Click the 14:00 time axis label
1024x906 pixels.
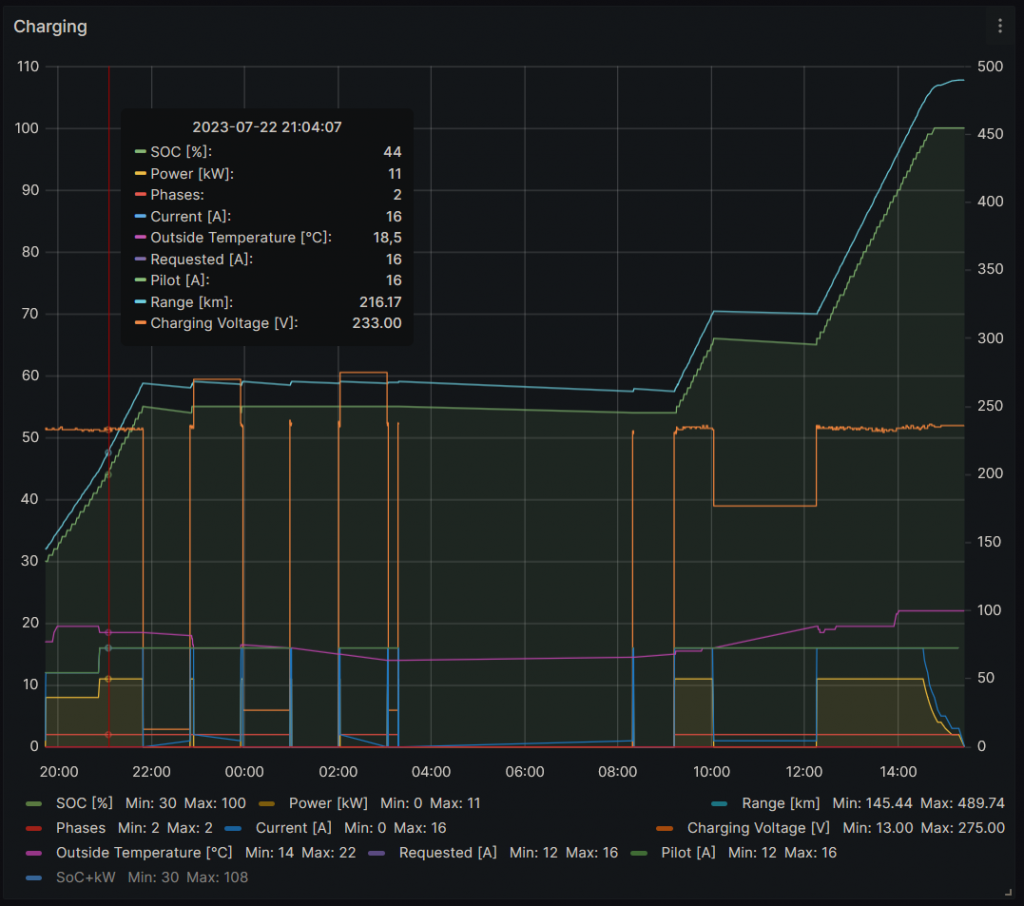coord(898,772)
